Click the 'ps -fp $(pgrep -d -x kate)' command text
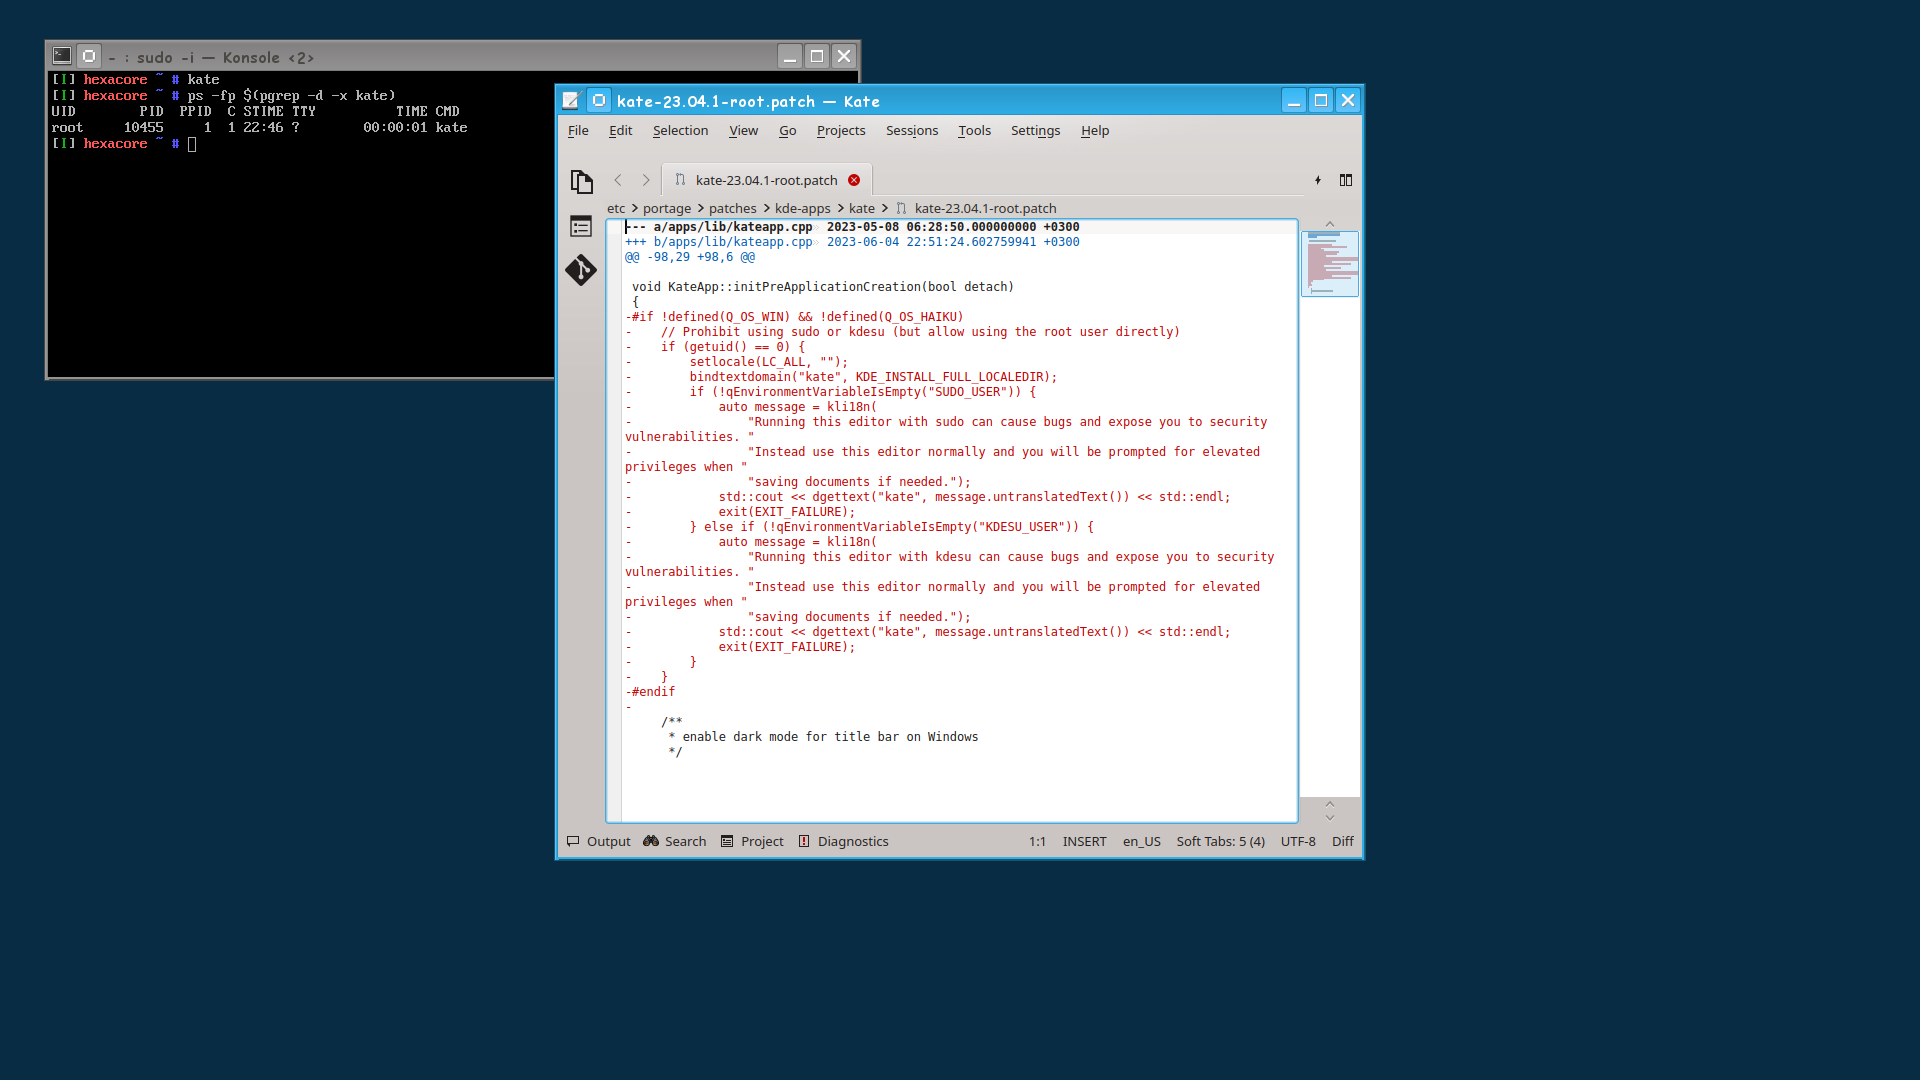 [291, 96]
